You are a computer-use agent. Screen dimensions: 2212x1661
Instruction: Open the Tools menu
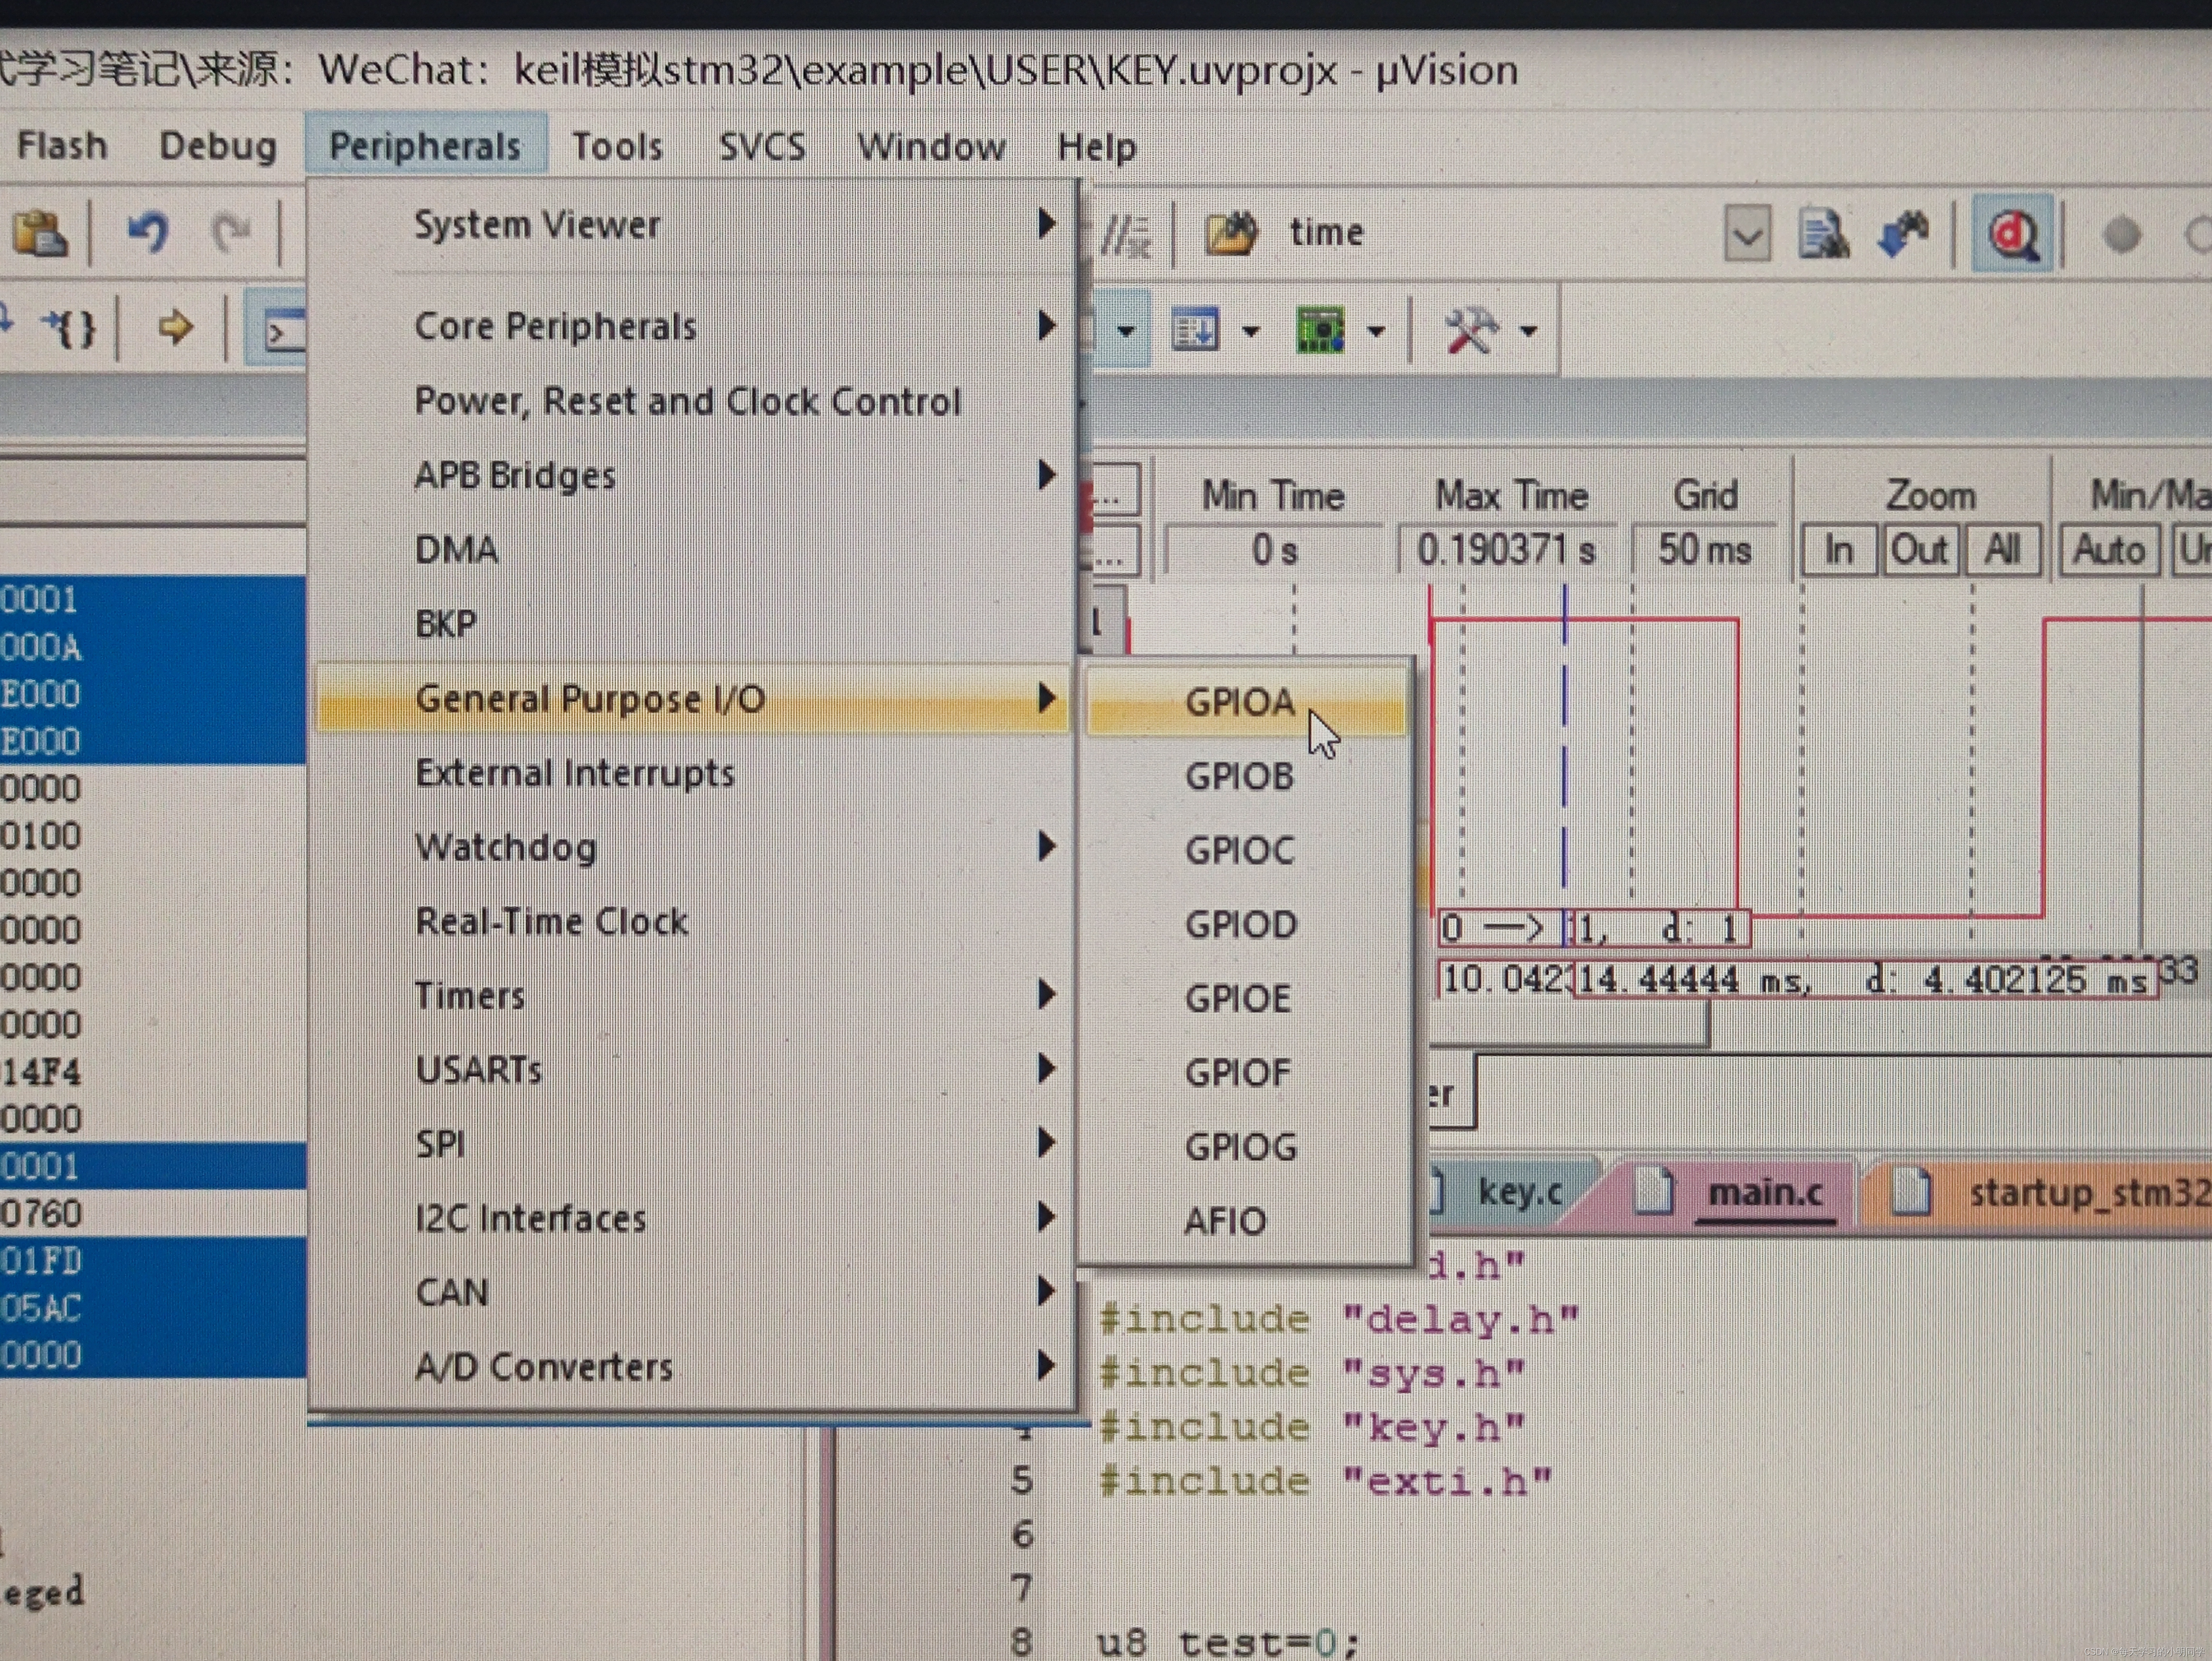pos(617,147)
